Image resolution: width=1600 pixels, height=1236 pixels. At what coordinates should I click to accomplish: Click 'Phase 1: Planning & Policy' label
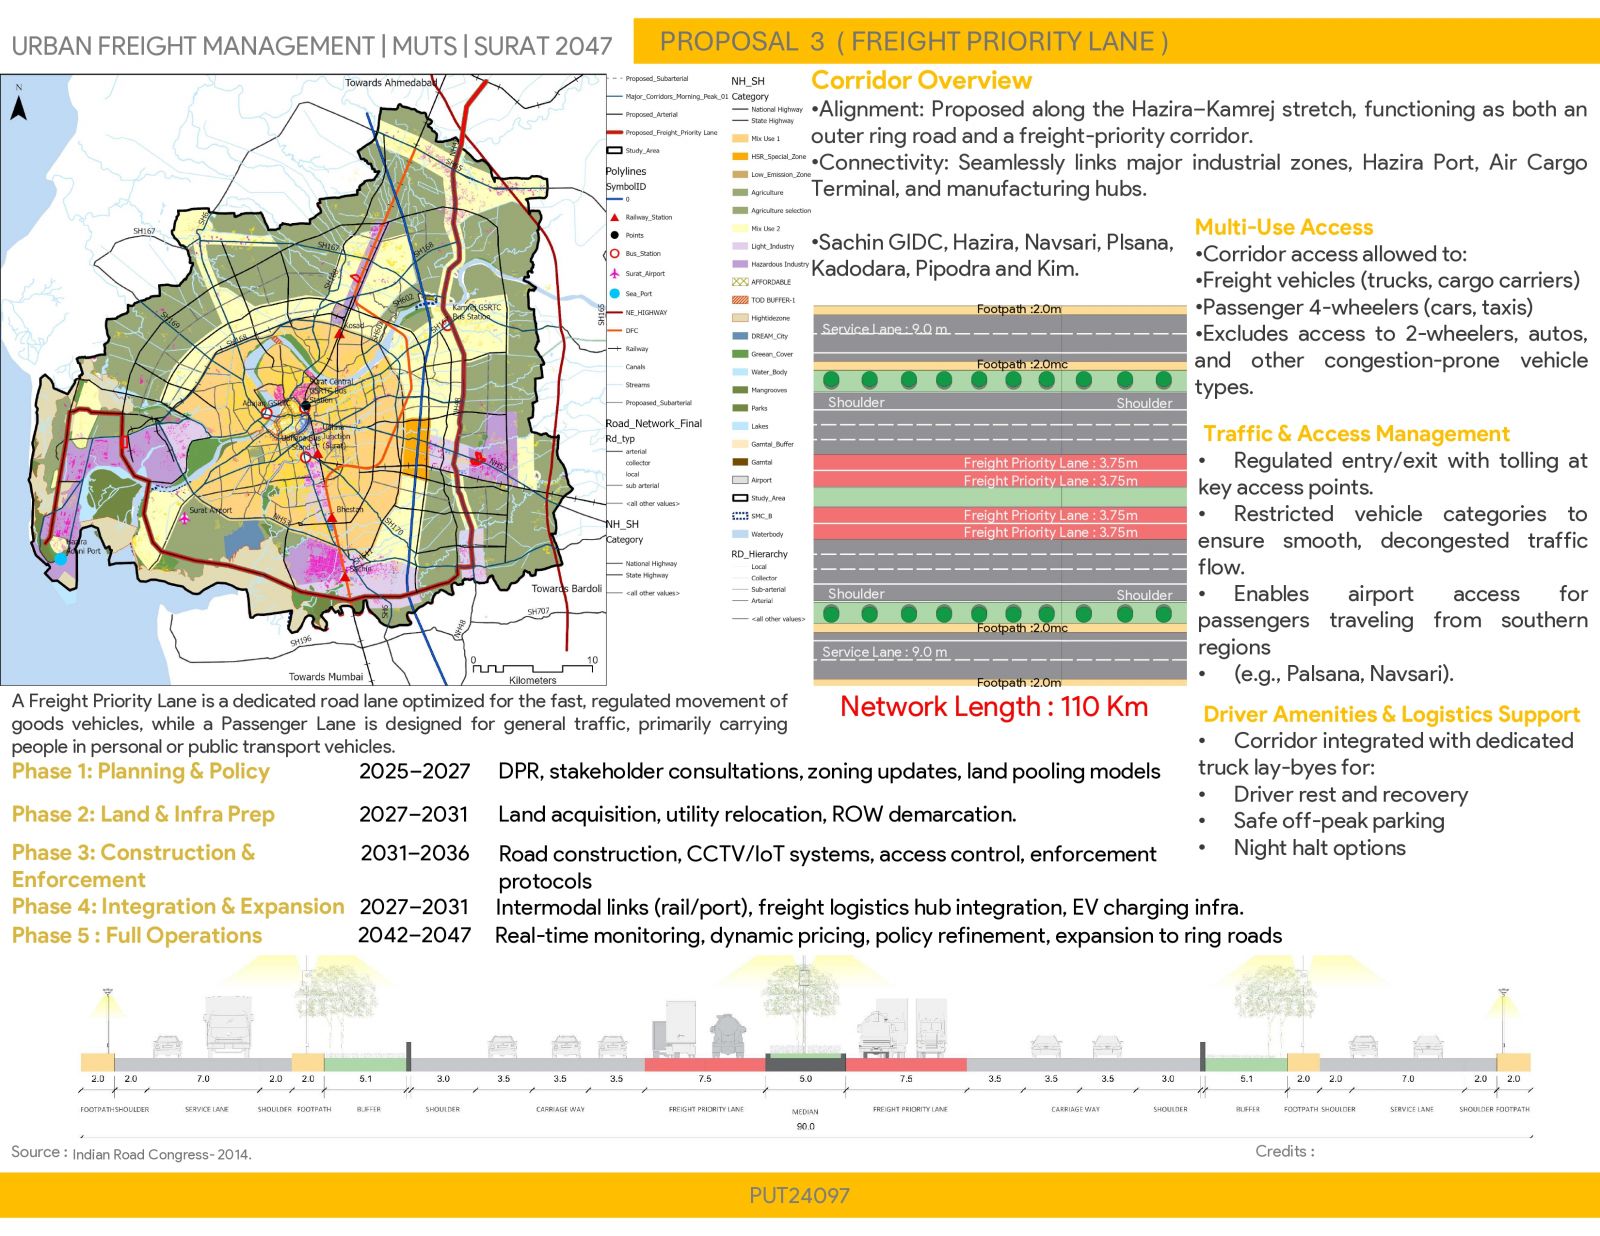(141, 771)
